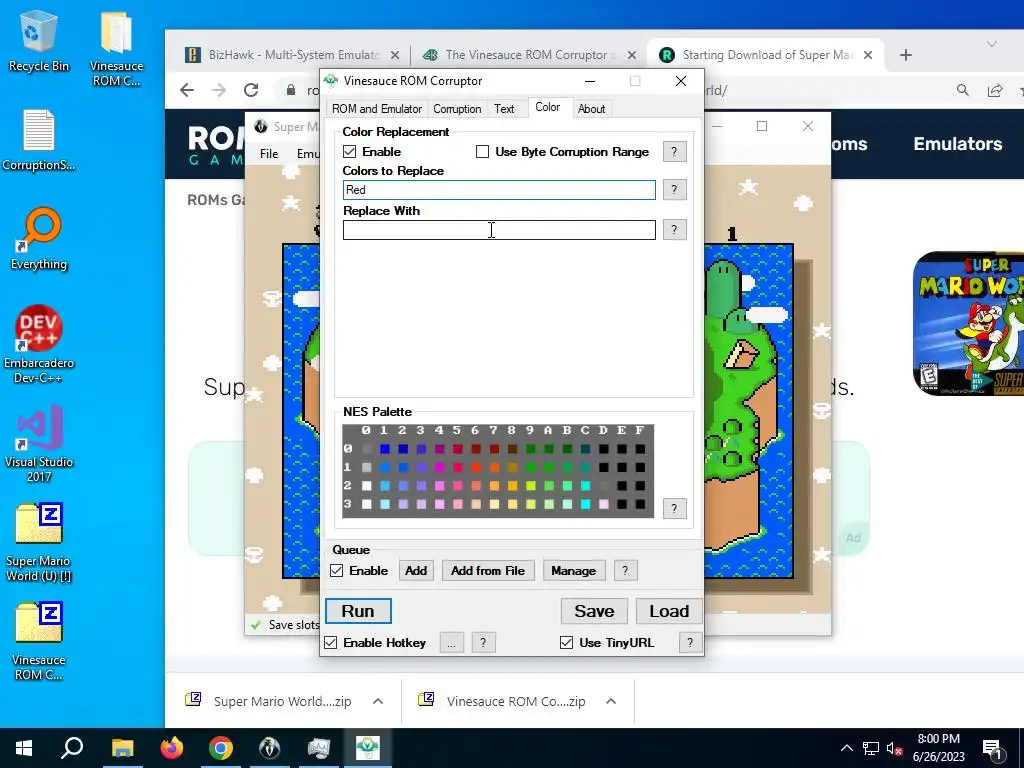Toggle Enable Hotkey checkbox
Viewport: 1024px width, 768px height.
330,643
